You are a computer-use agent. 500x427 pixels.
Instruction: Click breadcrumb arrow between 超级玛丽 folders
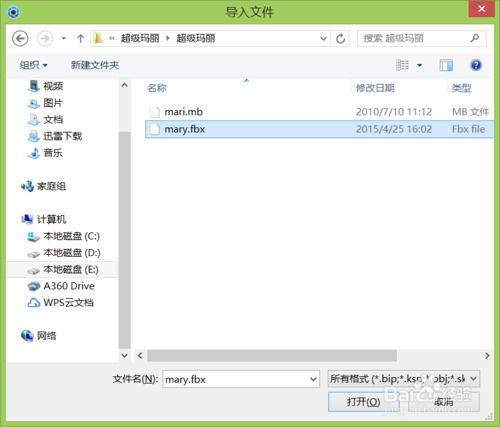click(x=168, y=39)
